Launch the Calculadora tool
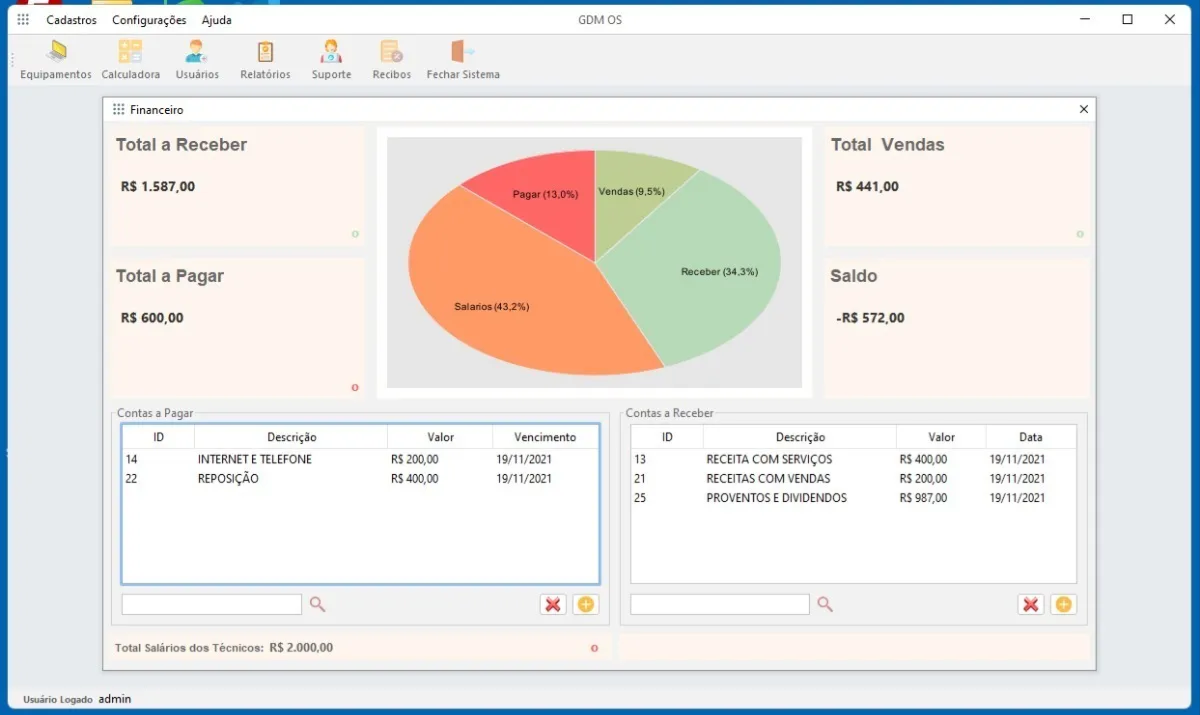 [130, 53]
